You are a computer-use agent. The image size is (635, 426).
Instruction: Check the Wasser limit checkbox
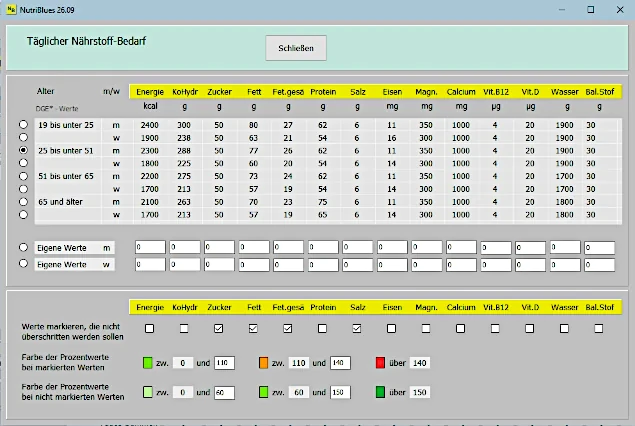tap(565, 328)
